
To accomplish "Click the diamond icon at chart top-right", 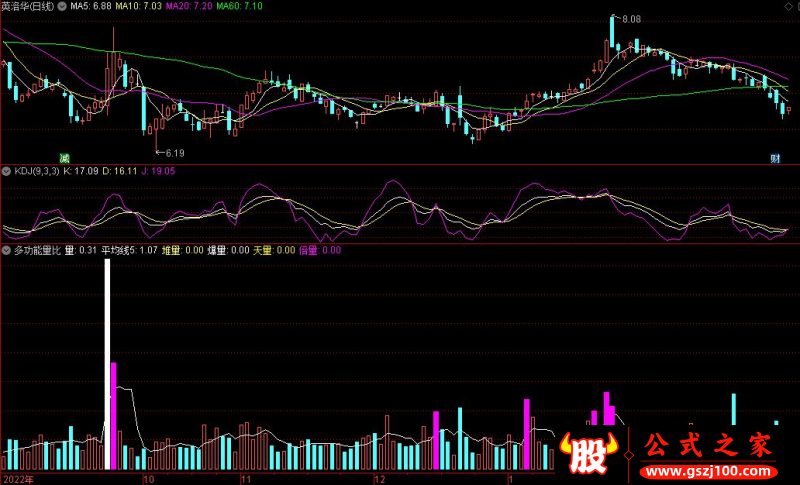I will (x=787, y=6).
